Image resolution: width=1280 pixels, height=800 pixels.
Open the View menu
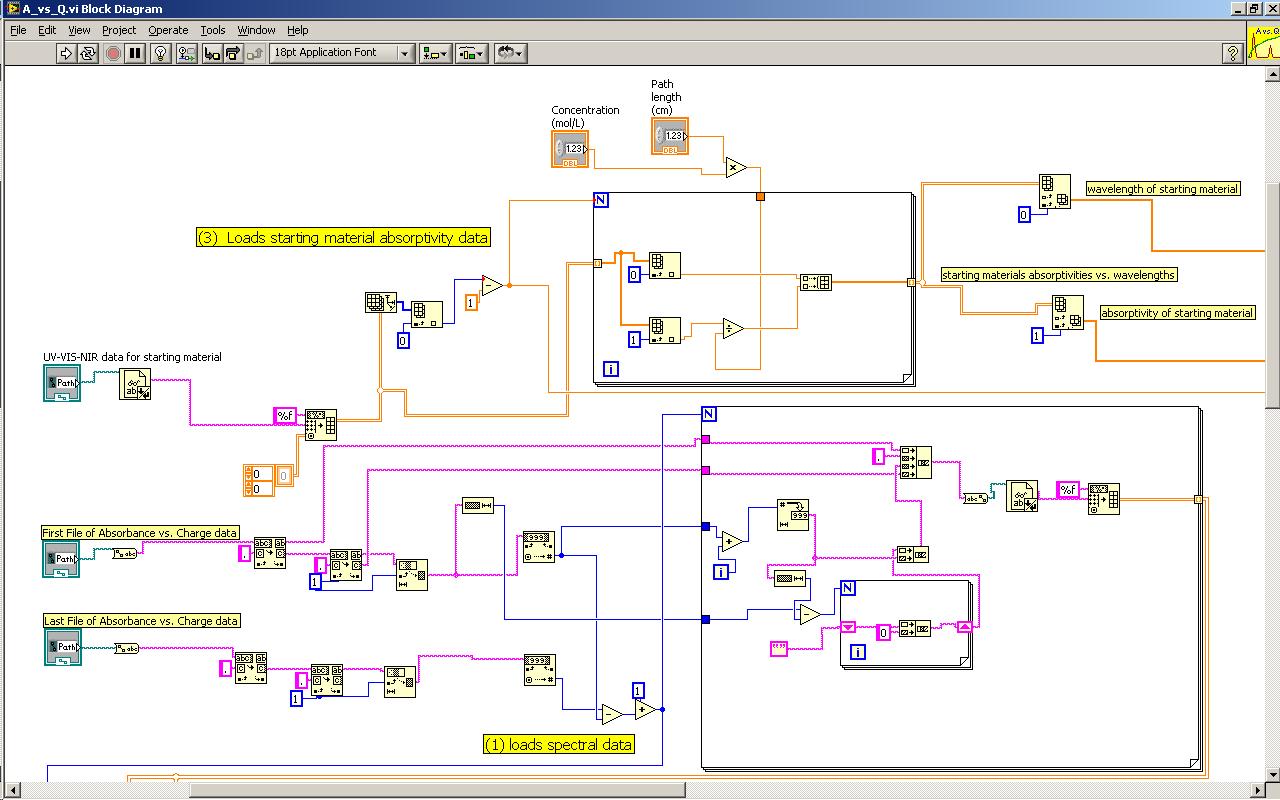[79, 30]
